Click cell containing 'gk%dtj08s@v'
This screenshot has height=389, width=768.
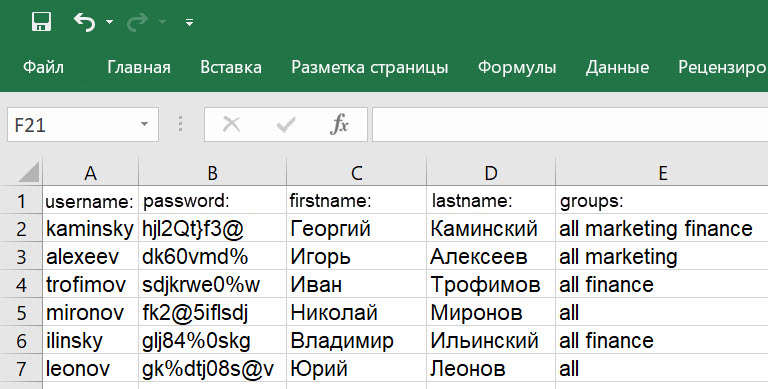pos(212,368)
